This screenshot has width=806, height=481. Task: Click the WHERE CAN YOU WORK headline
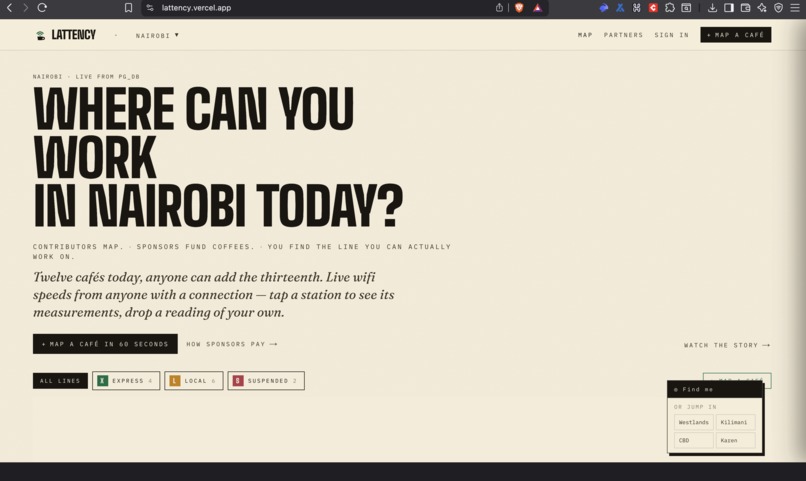(x=218, y=157)
